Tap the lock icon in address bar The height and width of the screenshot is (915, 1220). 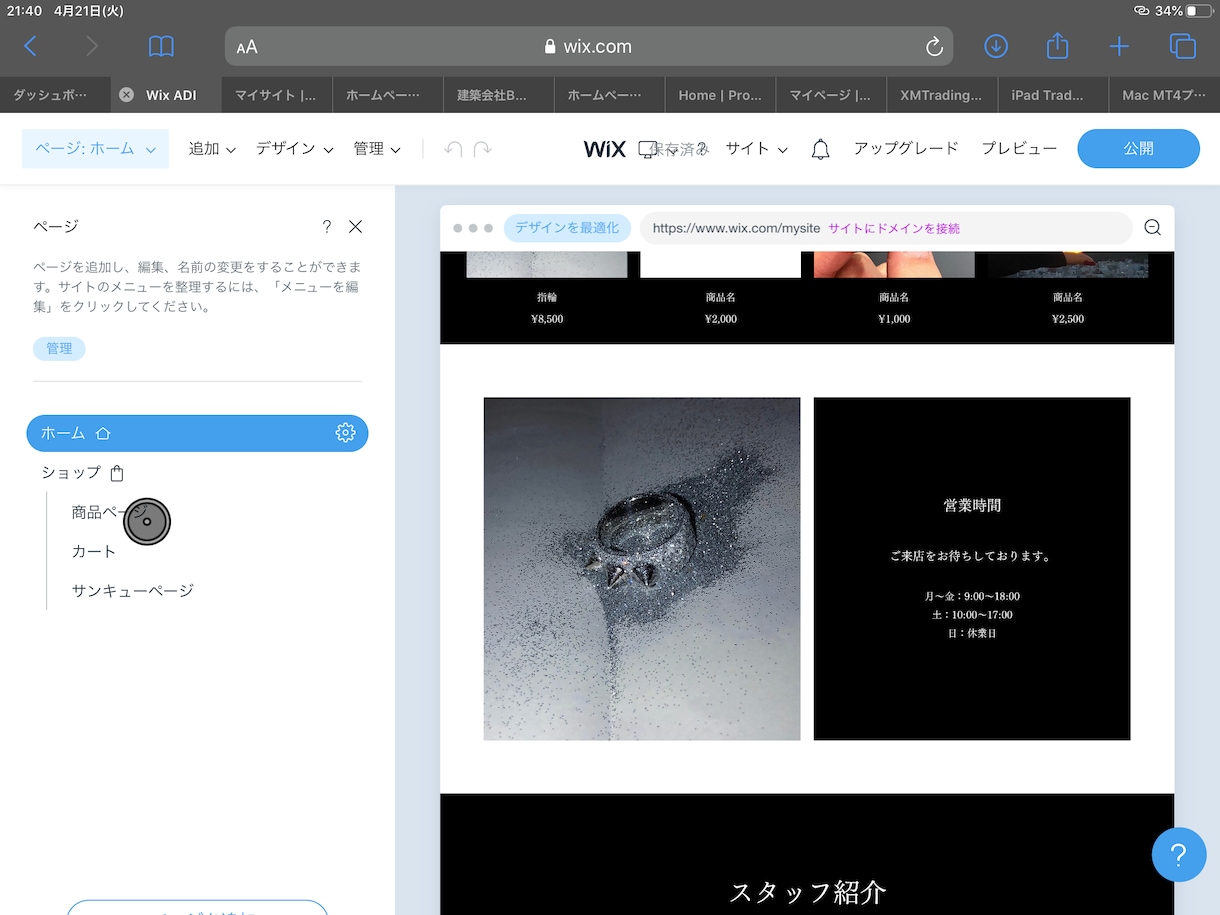550,47
